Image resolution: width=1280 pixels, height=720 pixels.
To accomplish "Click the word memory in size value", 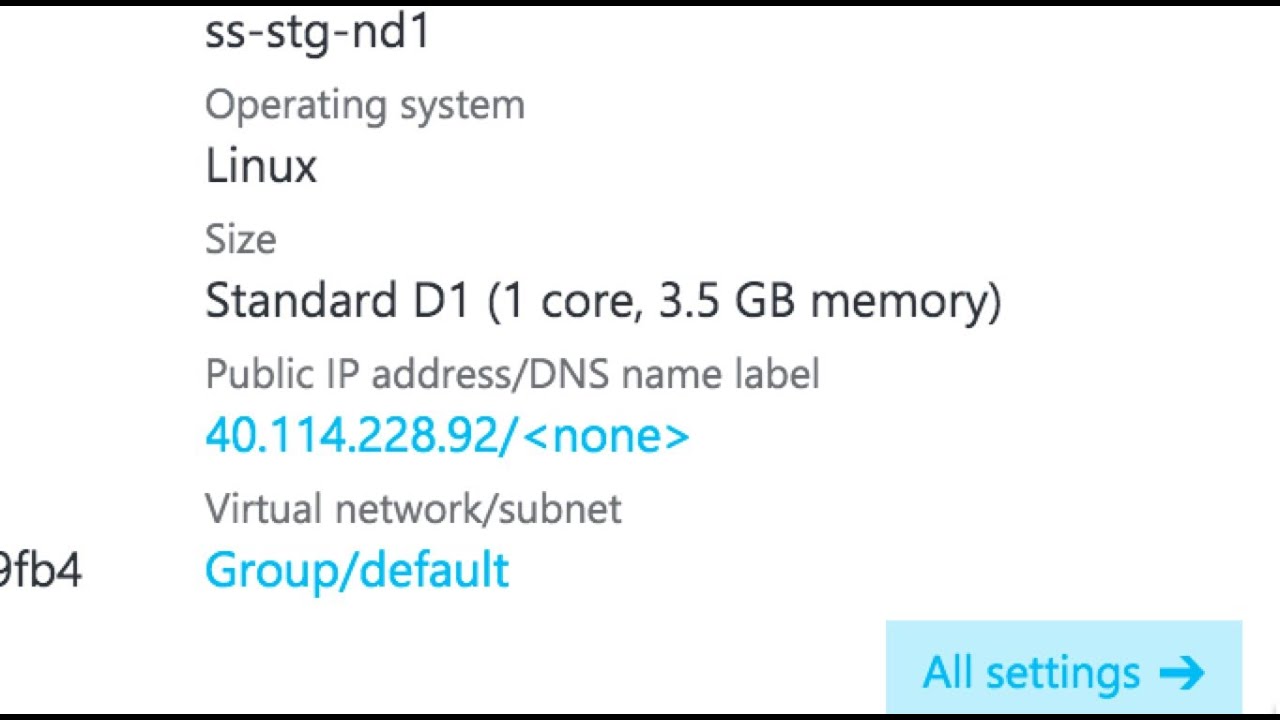I will tap(898, 301).
